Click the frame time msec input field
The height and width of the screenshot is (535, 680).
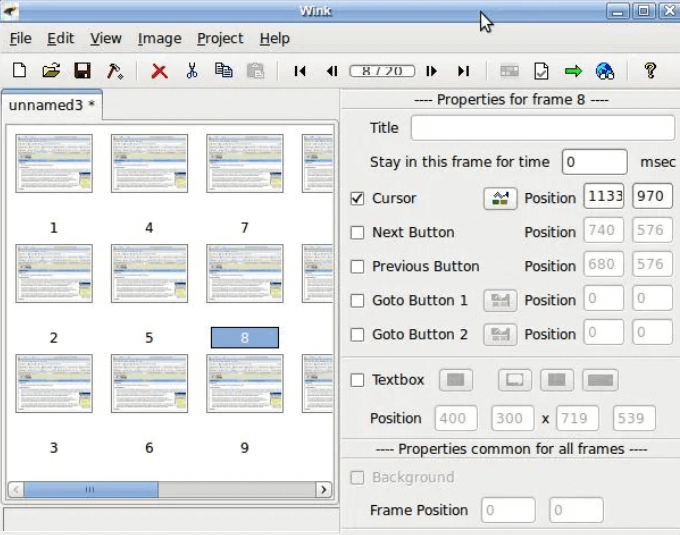point(594,162)
